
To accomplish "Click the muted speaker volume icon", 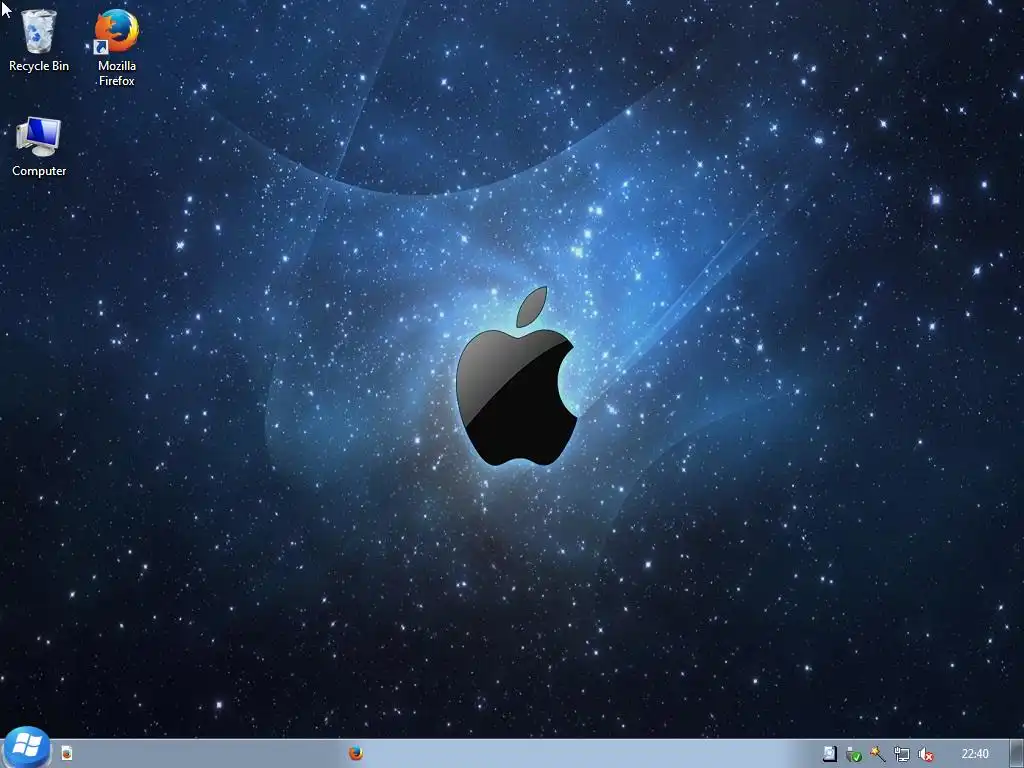I will (x=925, y=754).
